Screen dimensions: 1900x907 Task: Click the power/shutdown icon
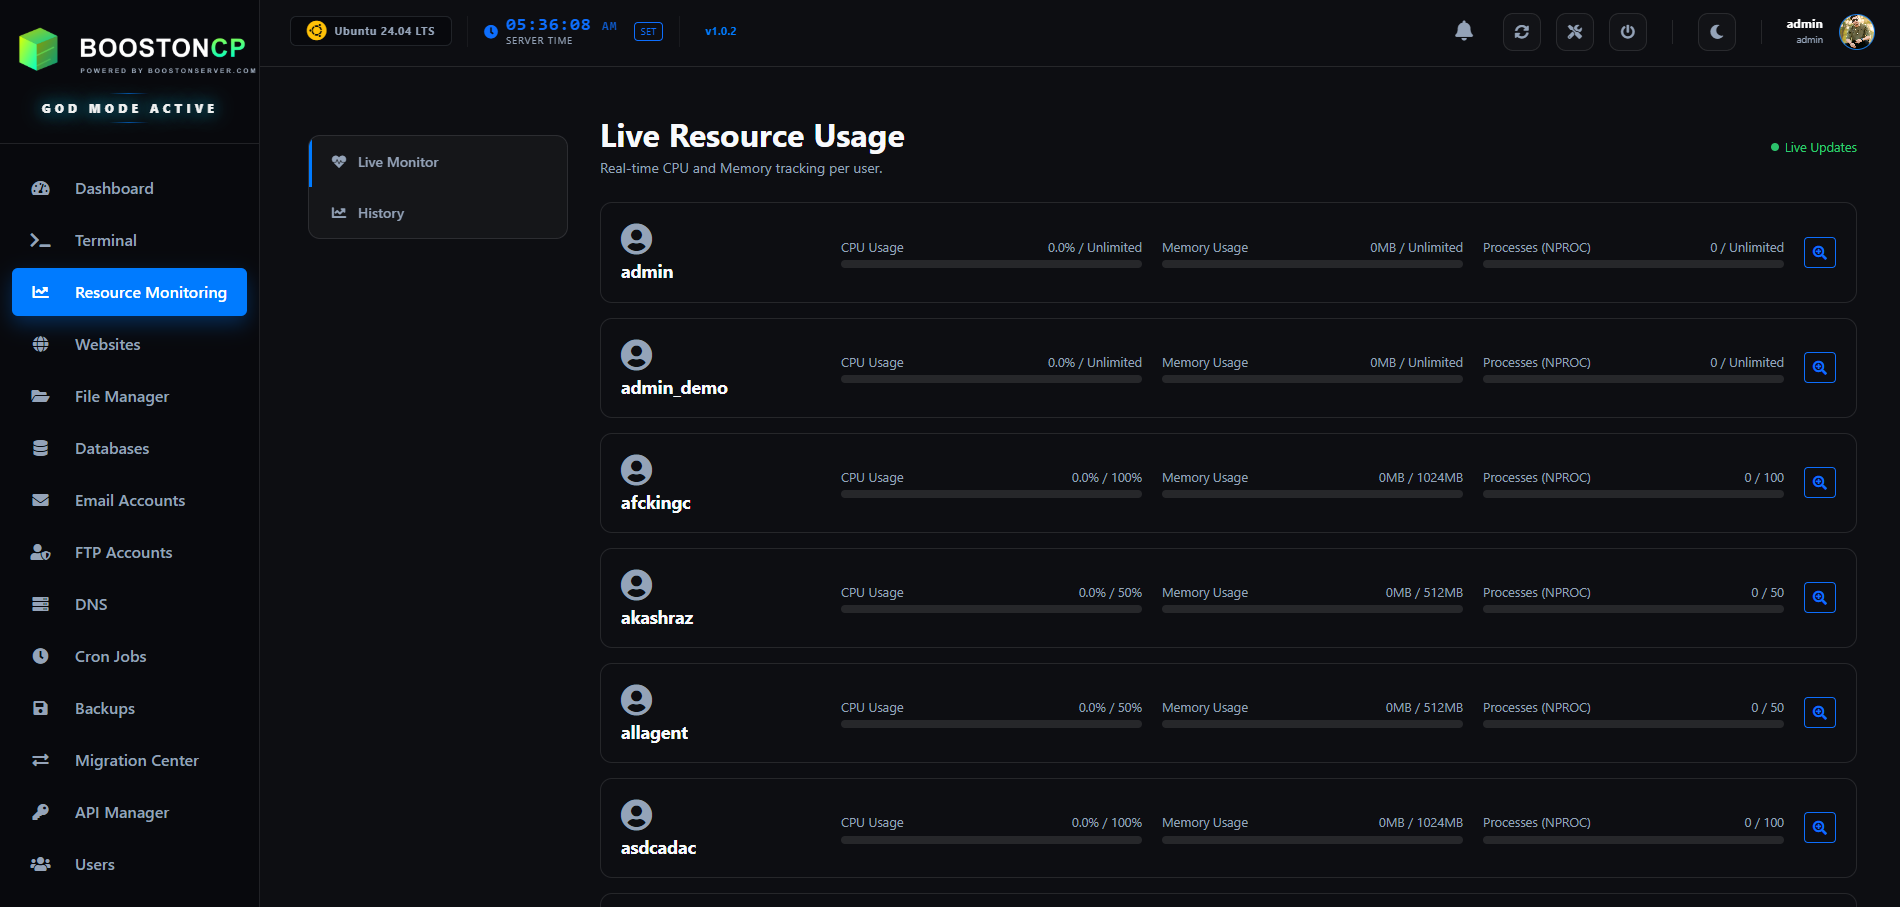(x=1627, y=31)
